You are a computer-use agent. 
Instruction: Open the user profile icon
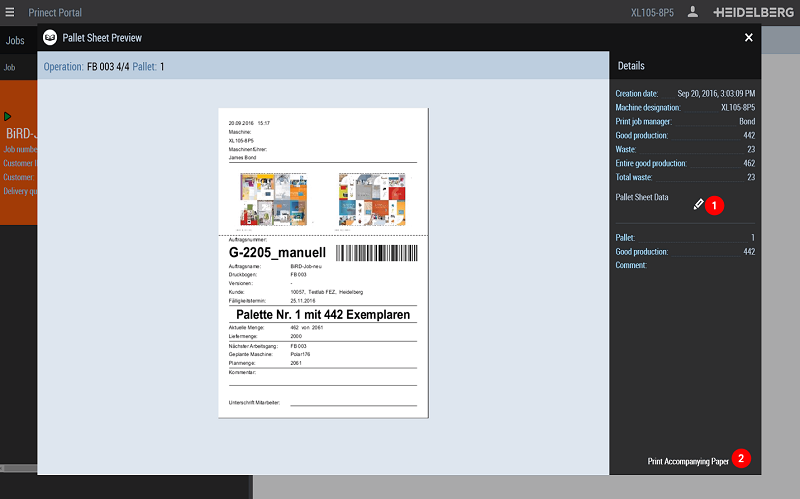[x=693, y=13]
